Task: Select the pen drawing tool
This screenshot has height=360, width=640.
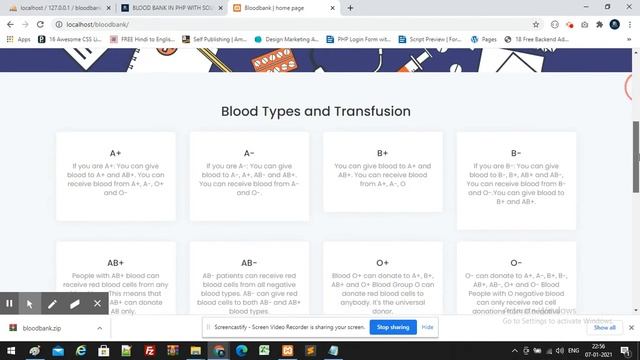Action: tap(52, 304)
